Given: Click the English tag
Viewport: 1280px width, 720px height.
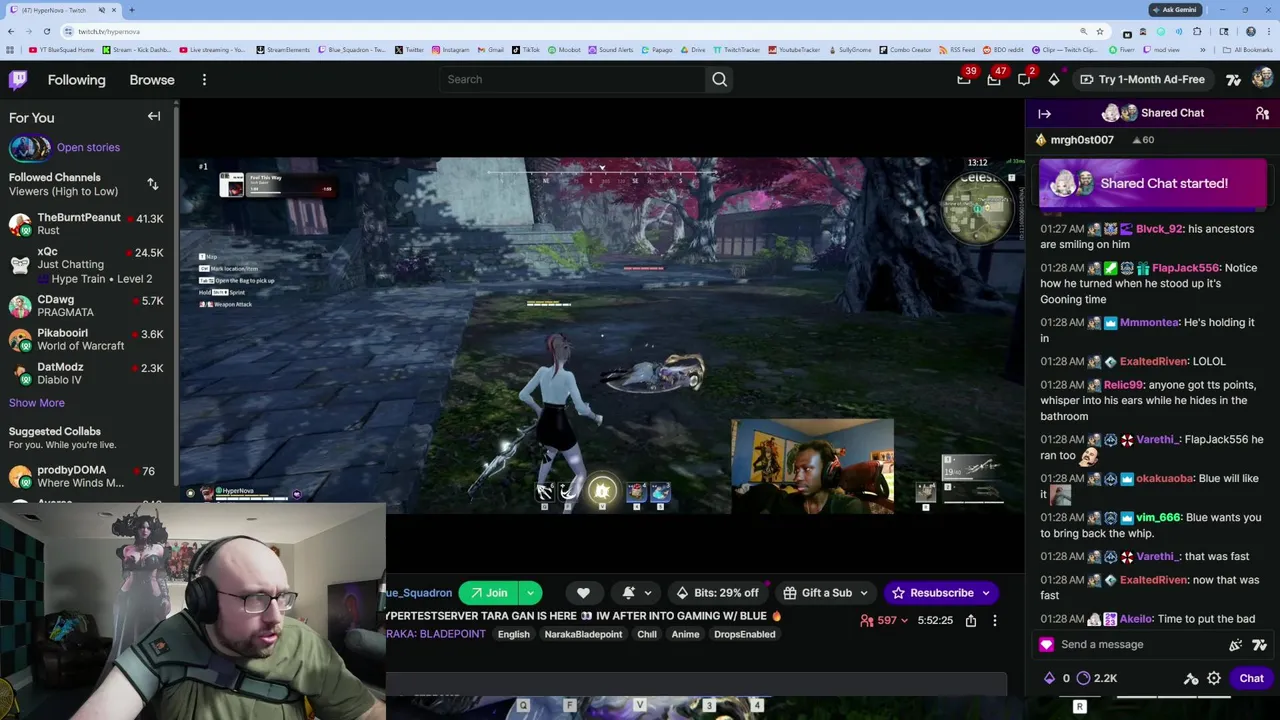Looking at the screenshot, I should [x=514, y=634].
